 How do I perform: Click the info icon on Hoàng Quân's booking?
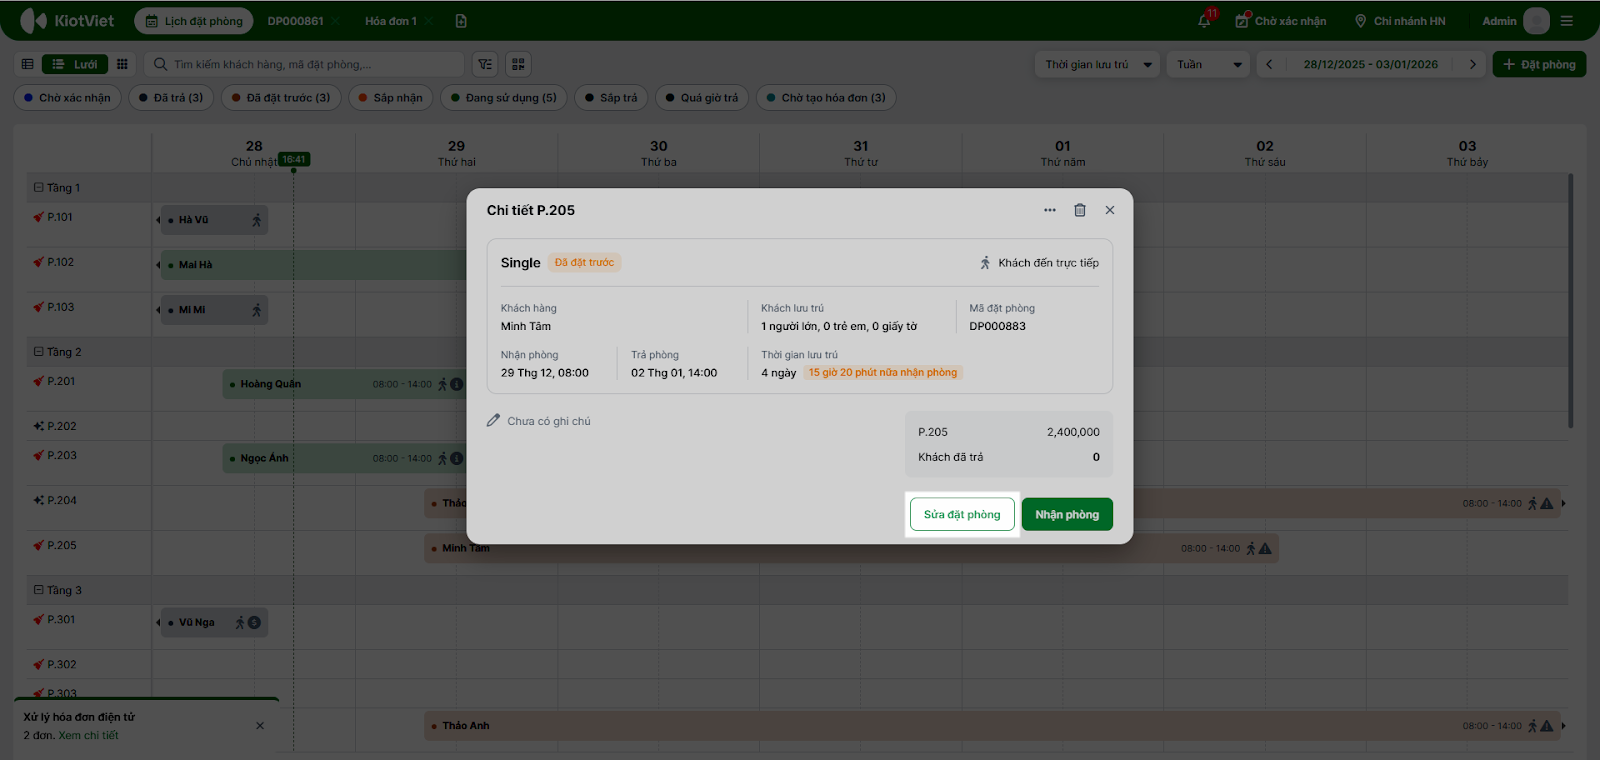[457, 384]
